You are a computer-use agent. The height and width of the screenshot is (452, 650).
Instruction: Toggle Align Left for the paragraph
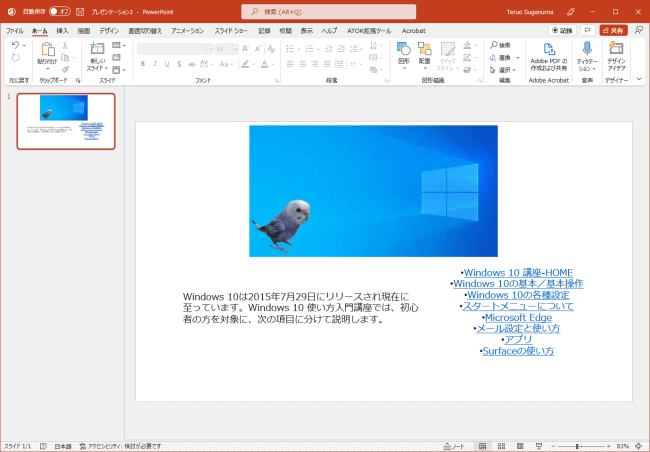(290, 64)
